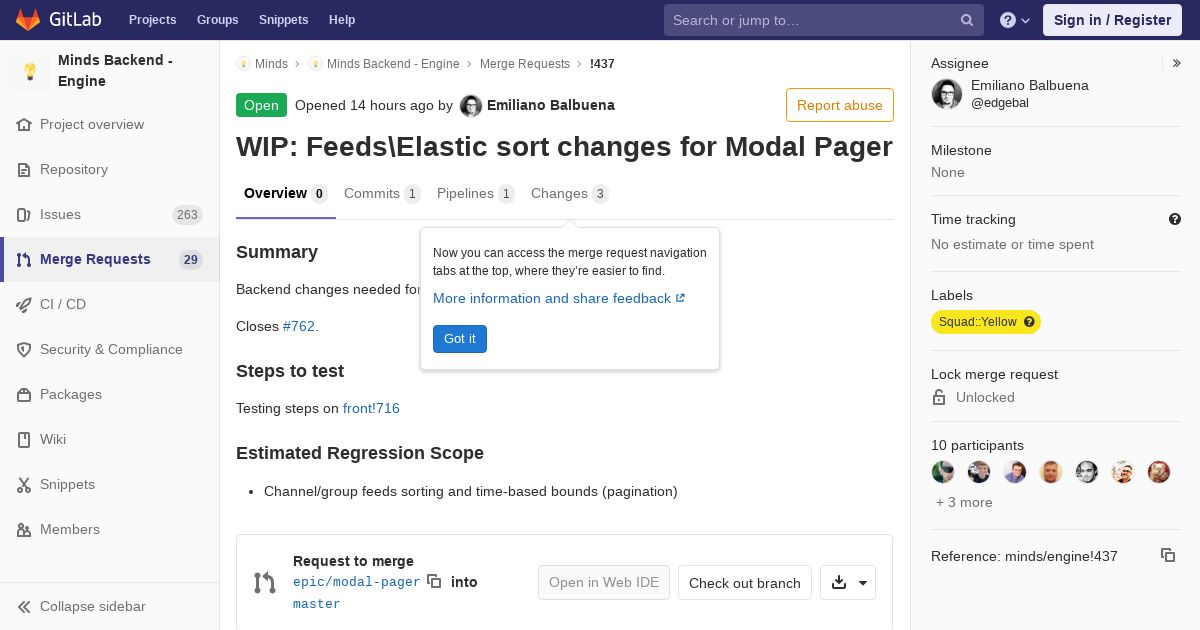Viewport: 1200px width, 630px height.
Task: Click the time tracking help icon
Action: coord(1175,219)
